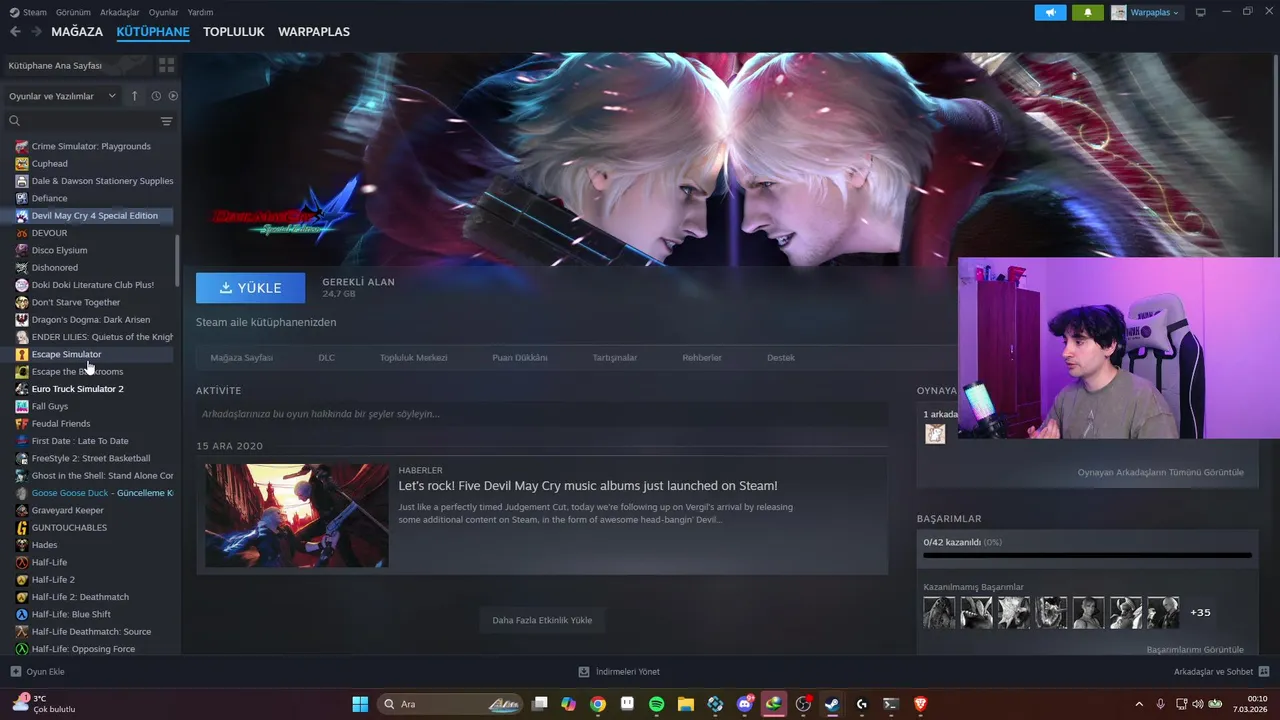
Task: Open the TOPLULUK tab
Action: pos(233,32)
